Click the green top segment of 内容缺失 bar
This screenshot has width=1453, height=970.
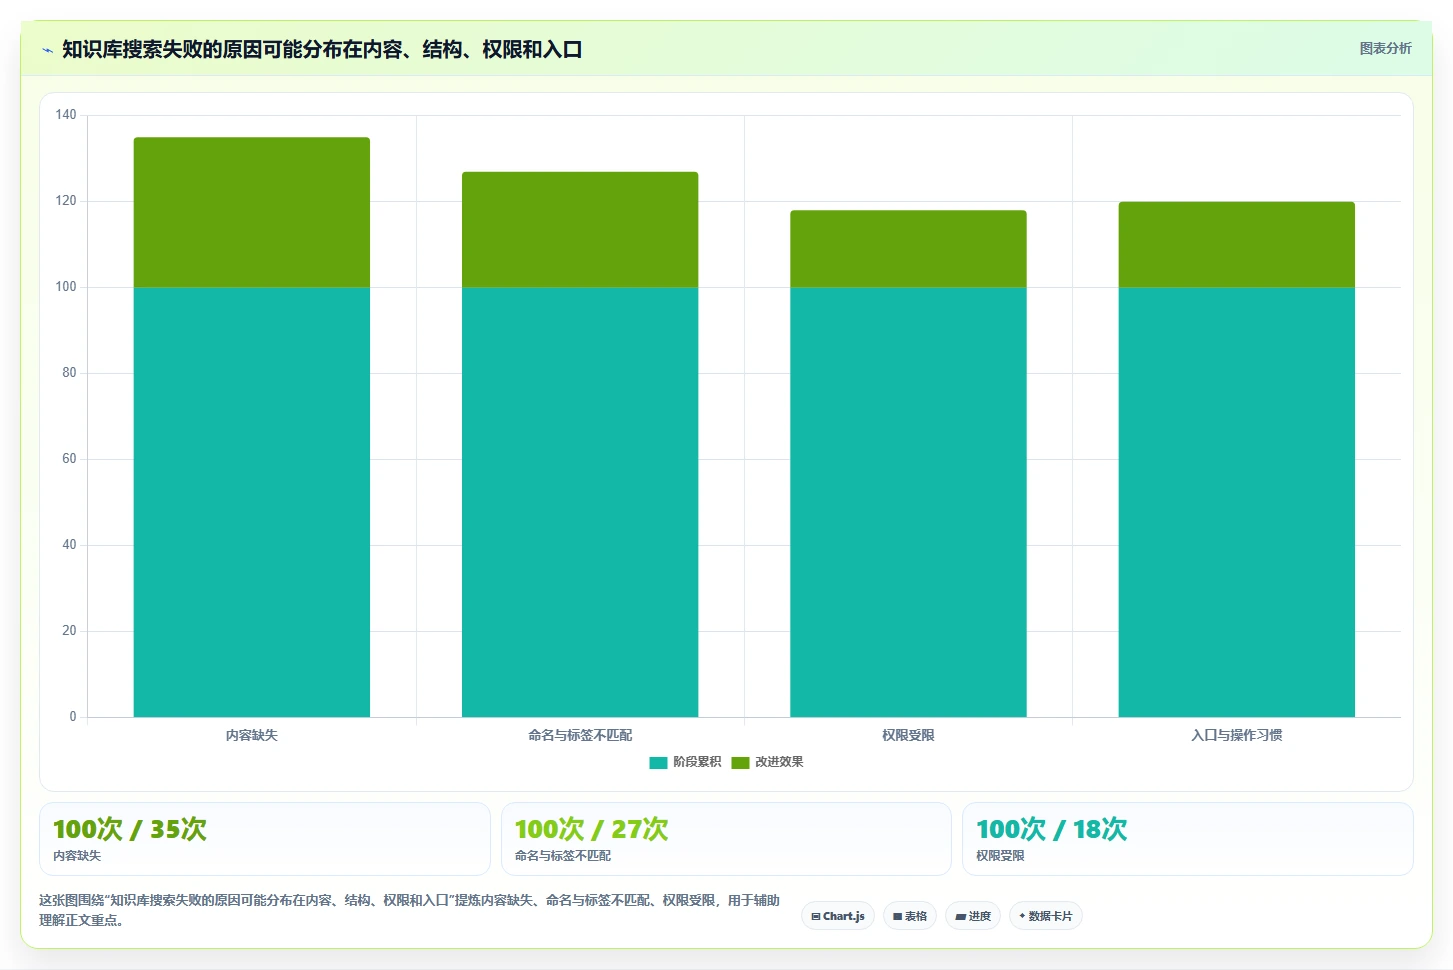tap(252, 212)
